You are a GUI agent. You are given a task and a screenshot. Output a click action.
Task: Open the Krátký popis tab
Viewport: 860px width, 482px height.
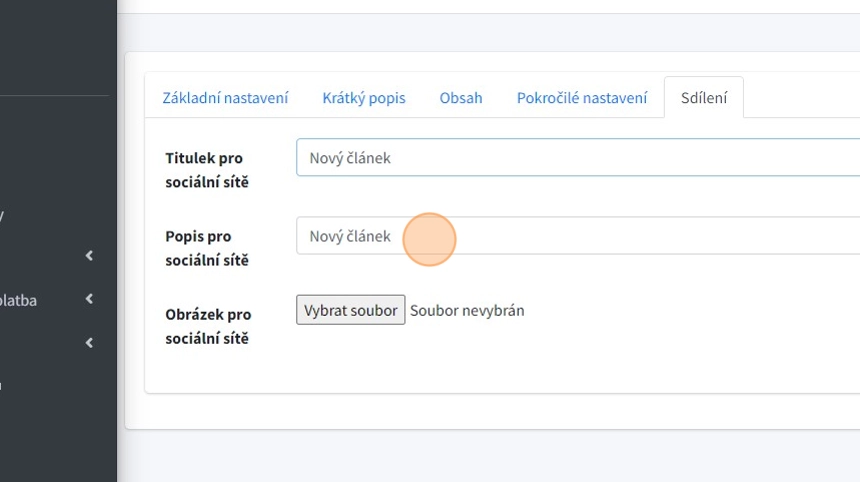coord(364,98)
